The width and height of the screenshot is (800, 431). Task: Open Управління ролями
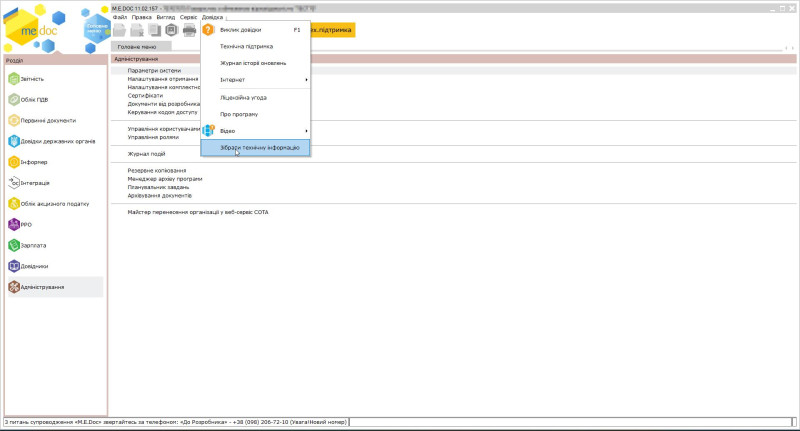[153, 137]
